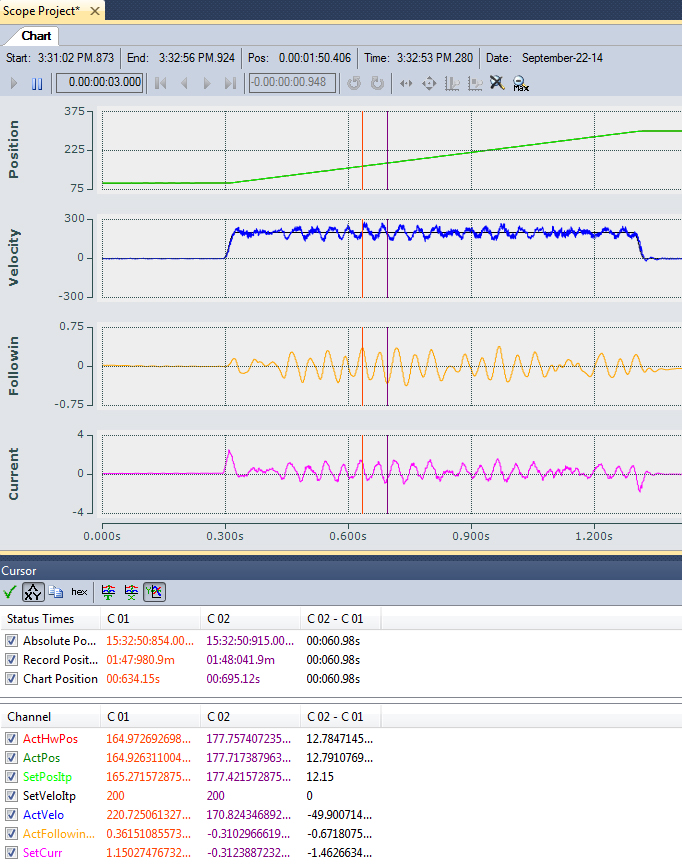Close the Scope Project tab
The height and width of the screenshot is (868, 682).
click(x=95, y=11)
